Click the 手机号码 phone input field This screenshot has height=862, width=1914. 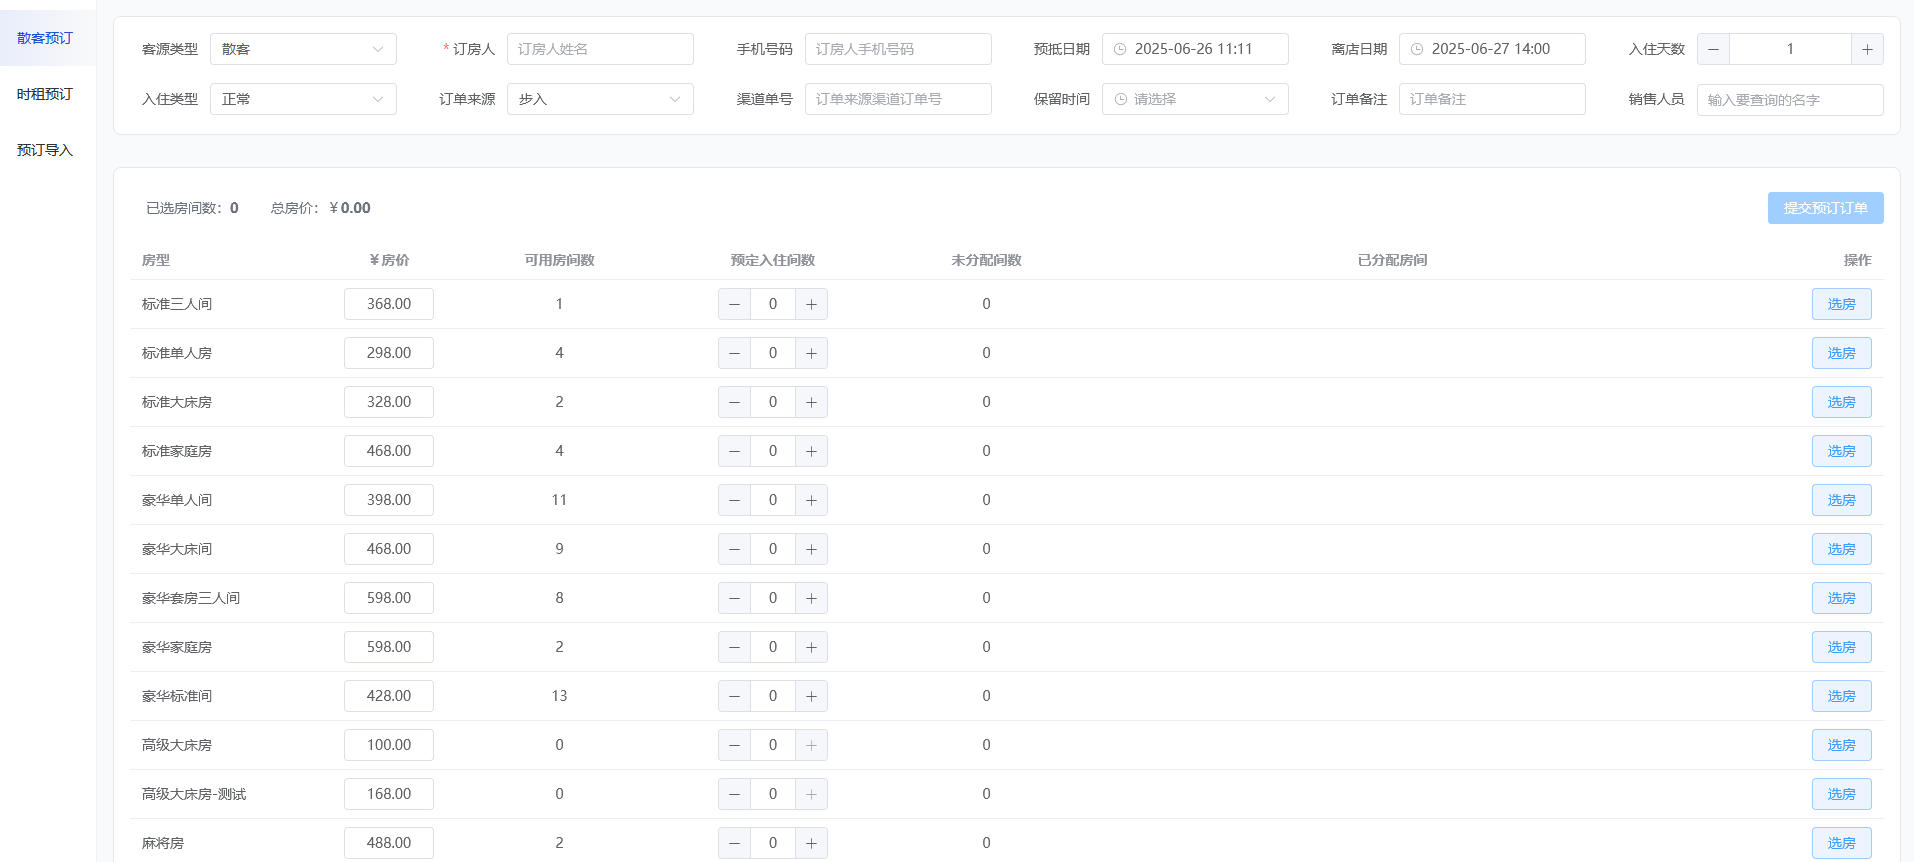(x=898, y=49)
